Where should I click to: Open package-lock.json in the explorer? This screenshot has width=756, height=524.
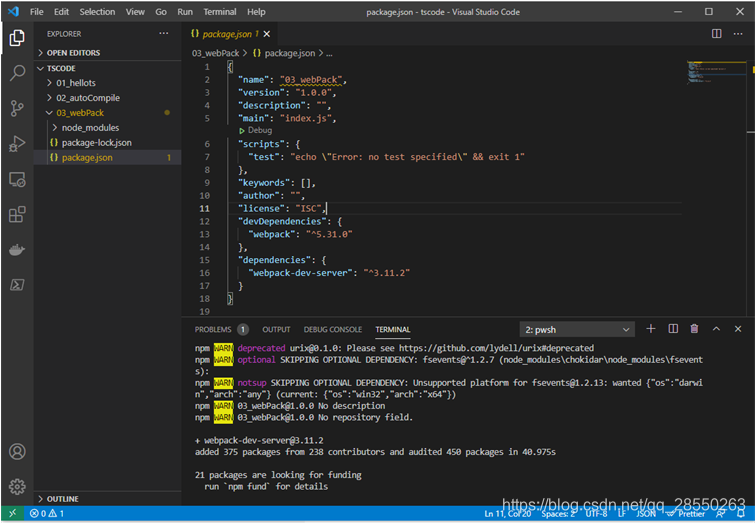(96, 142)
